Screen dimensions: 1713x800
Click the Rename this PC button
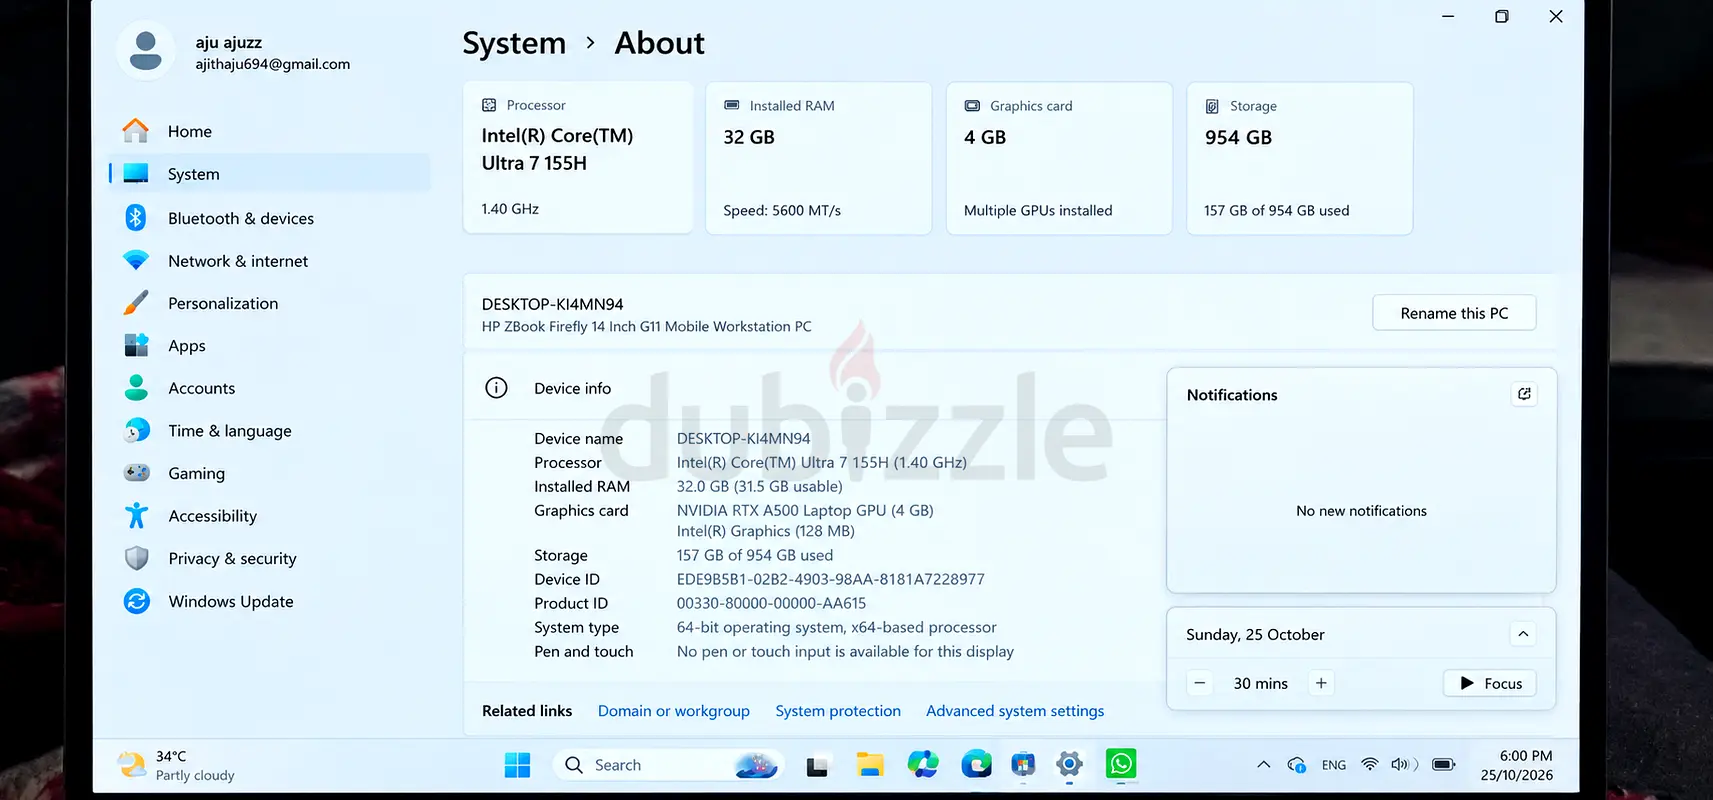point(1454,313)
